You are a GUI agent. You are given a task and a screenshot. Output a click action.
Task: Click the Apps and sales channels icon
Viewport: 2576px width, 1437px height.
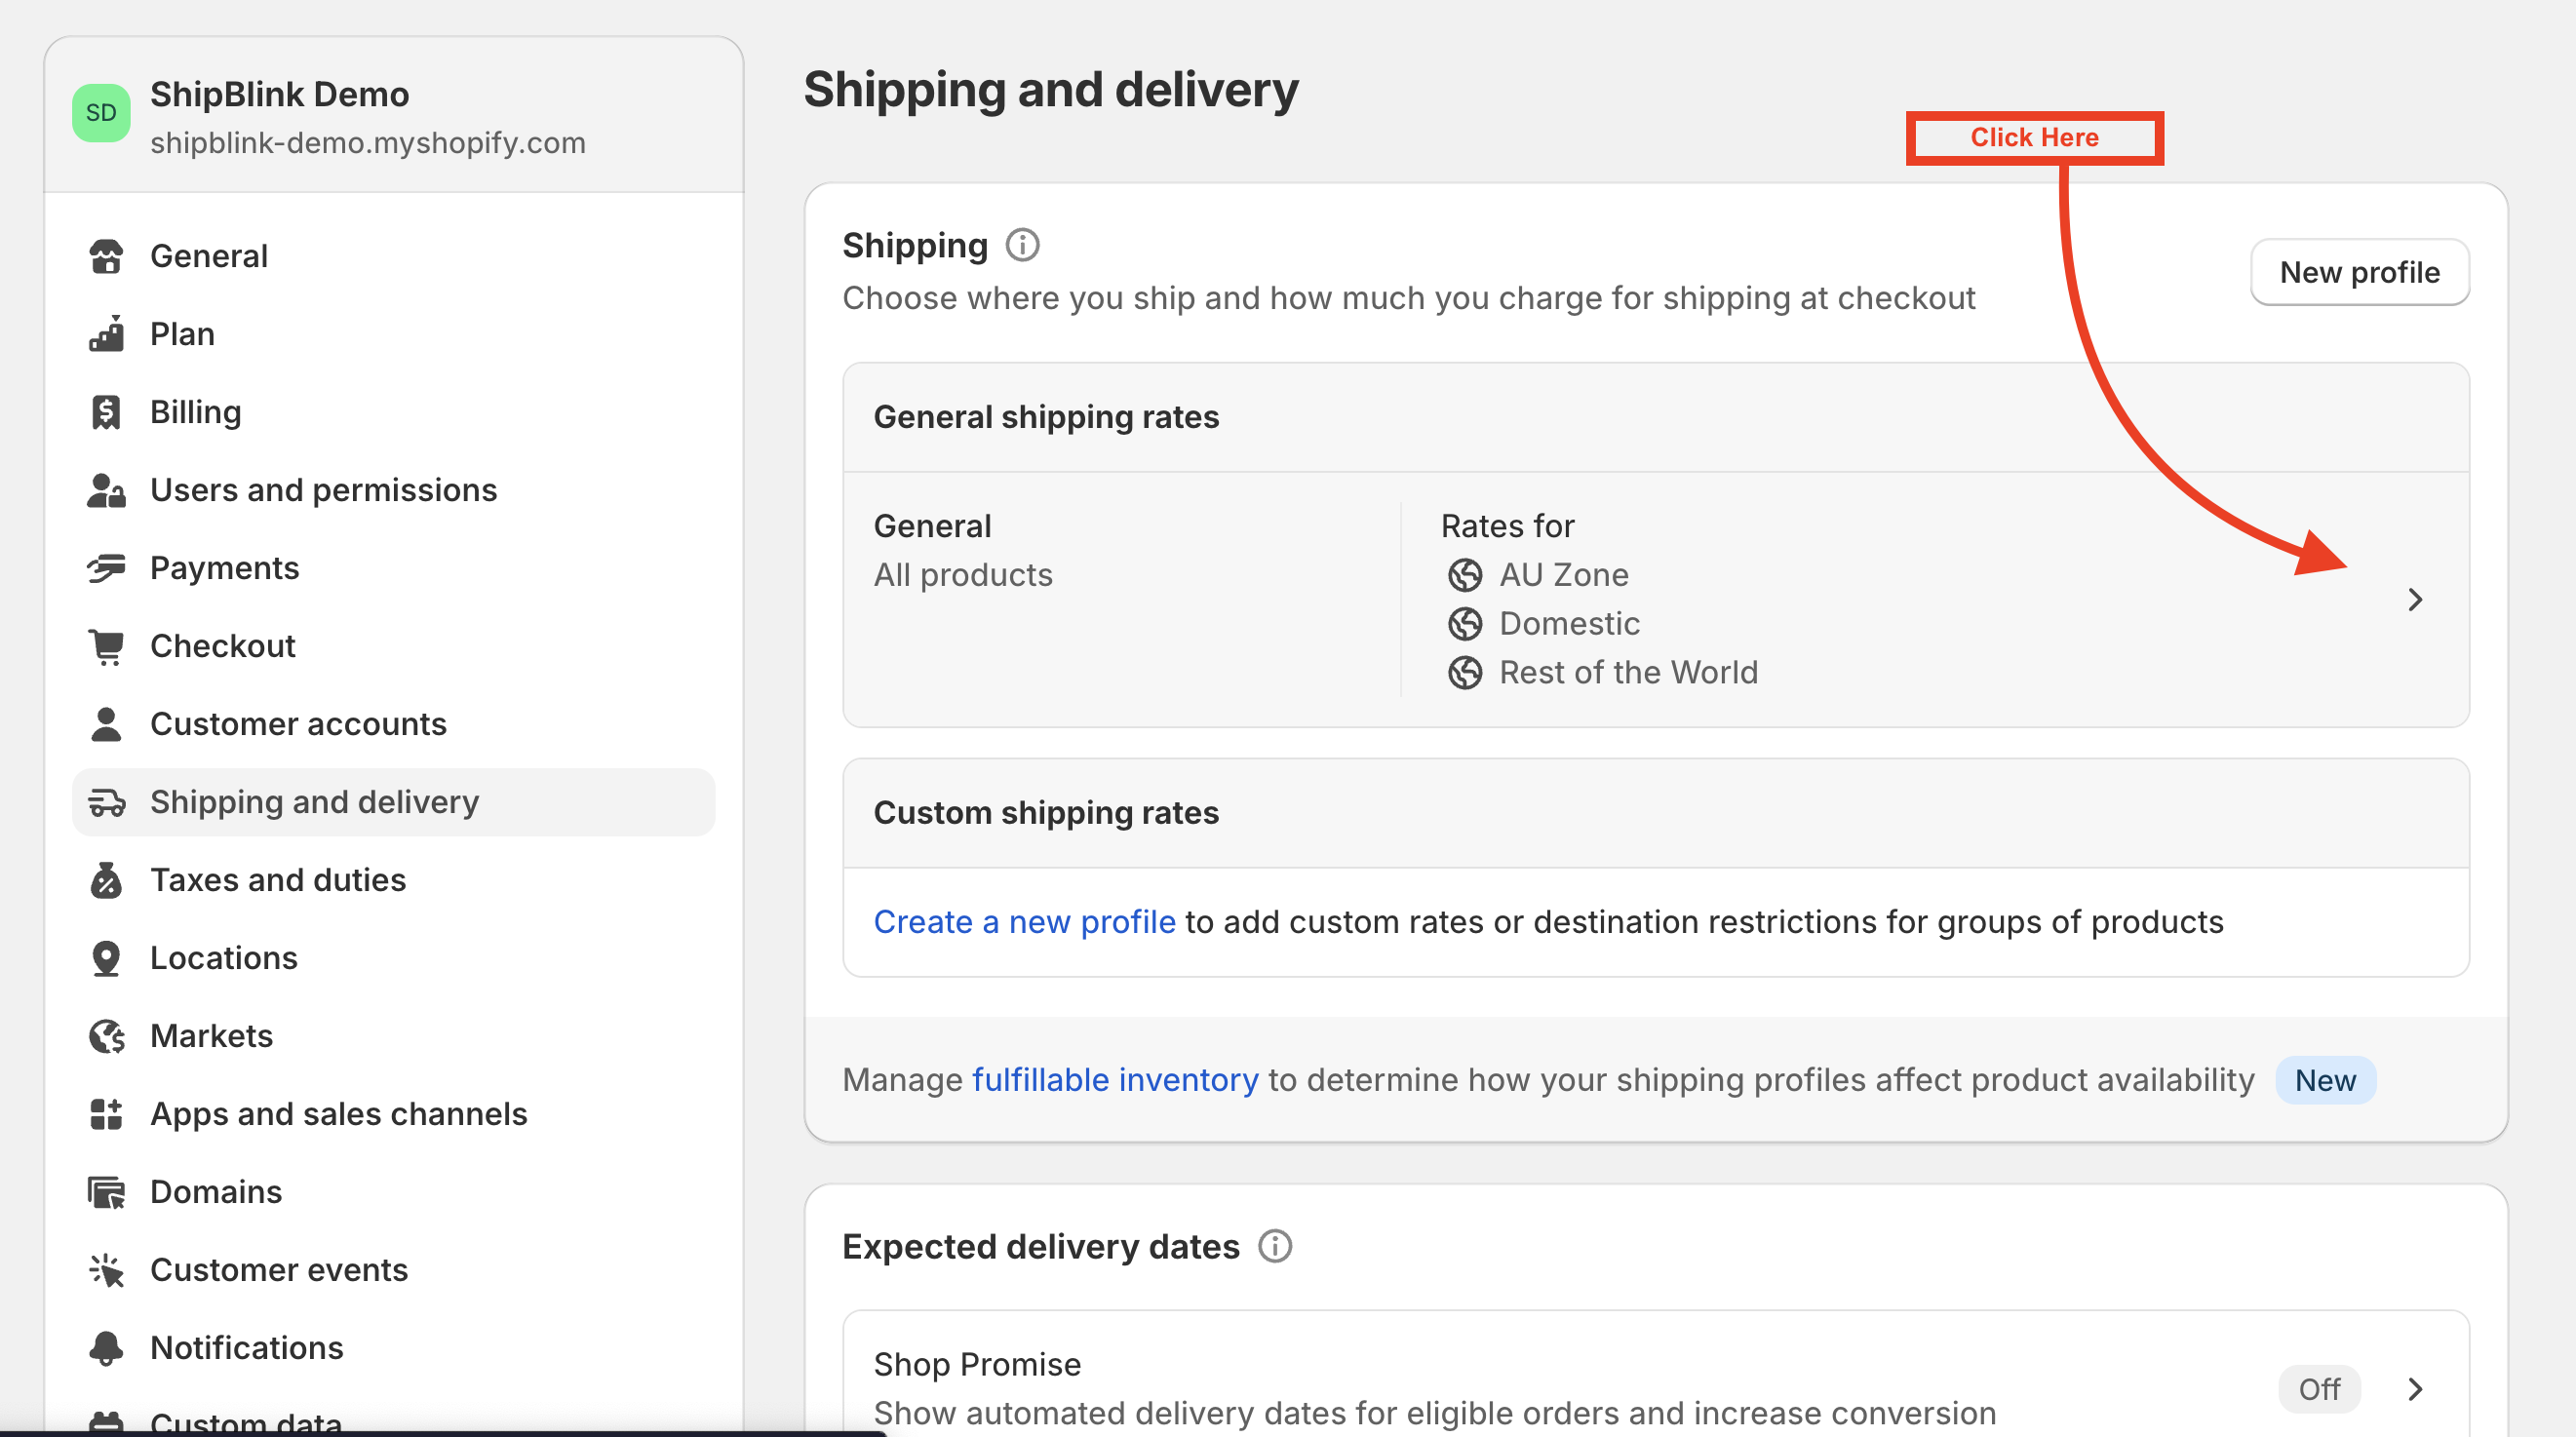tap(106, 1114)
